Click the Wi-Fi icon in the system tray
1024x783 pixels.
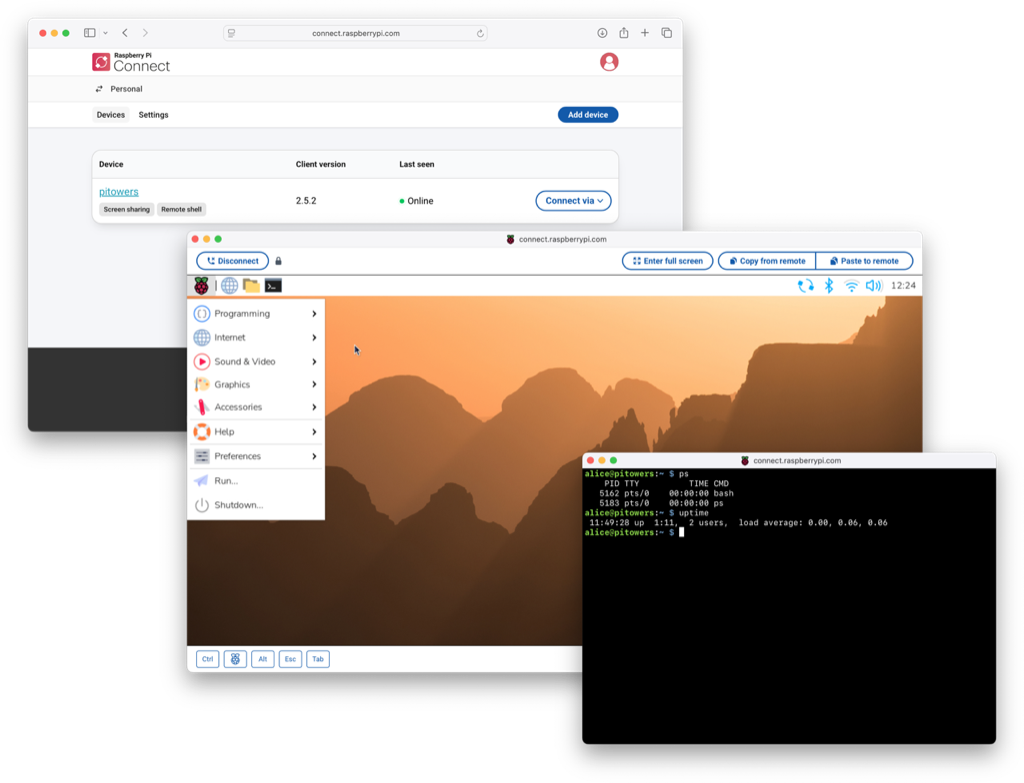coord(850,285)
